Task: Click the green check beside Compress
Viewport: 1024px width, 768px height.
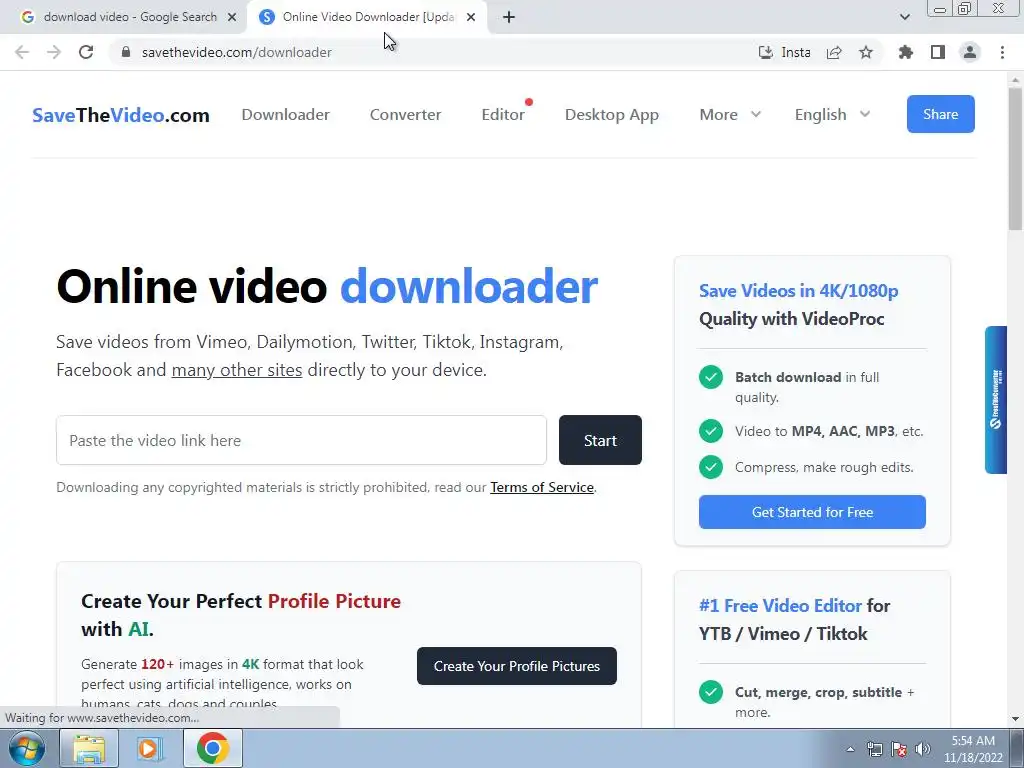Action: [x=711, y=467]
